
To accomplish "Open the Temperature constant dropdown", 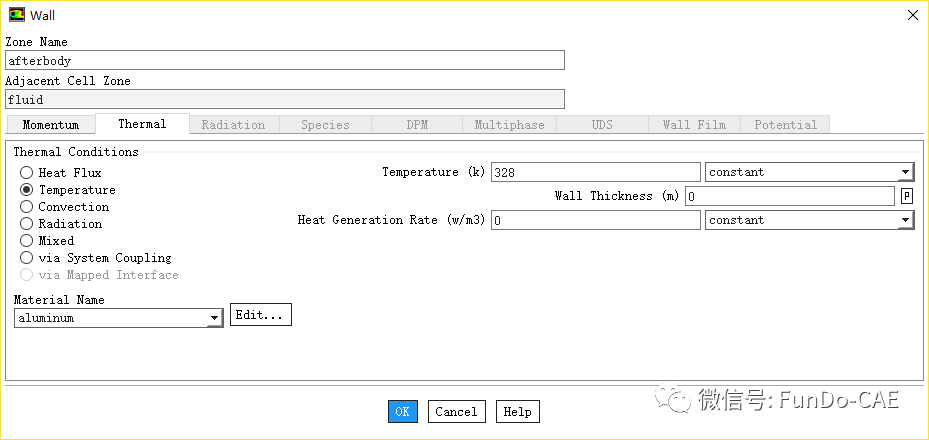I will (809, 172).
